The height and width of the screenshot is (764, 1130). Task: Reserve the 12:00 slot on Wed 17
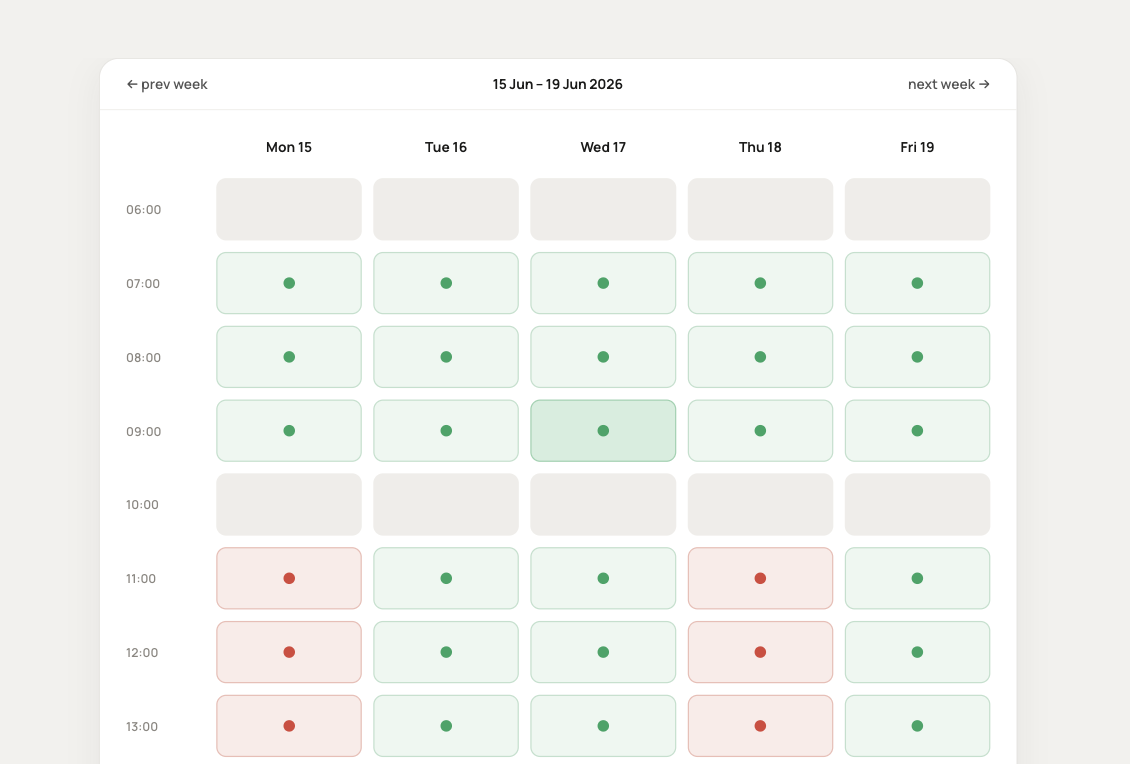603,652
